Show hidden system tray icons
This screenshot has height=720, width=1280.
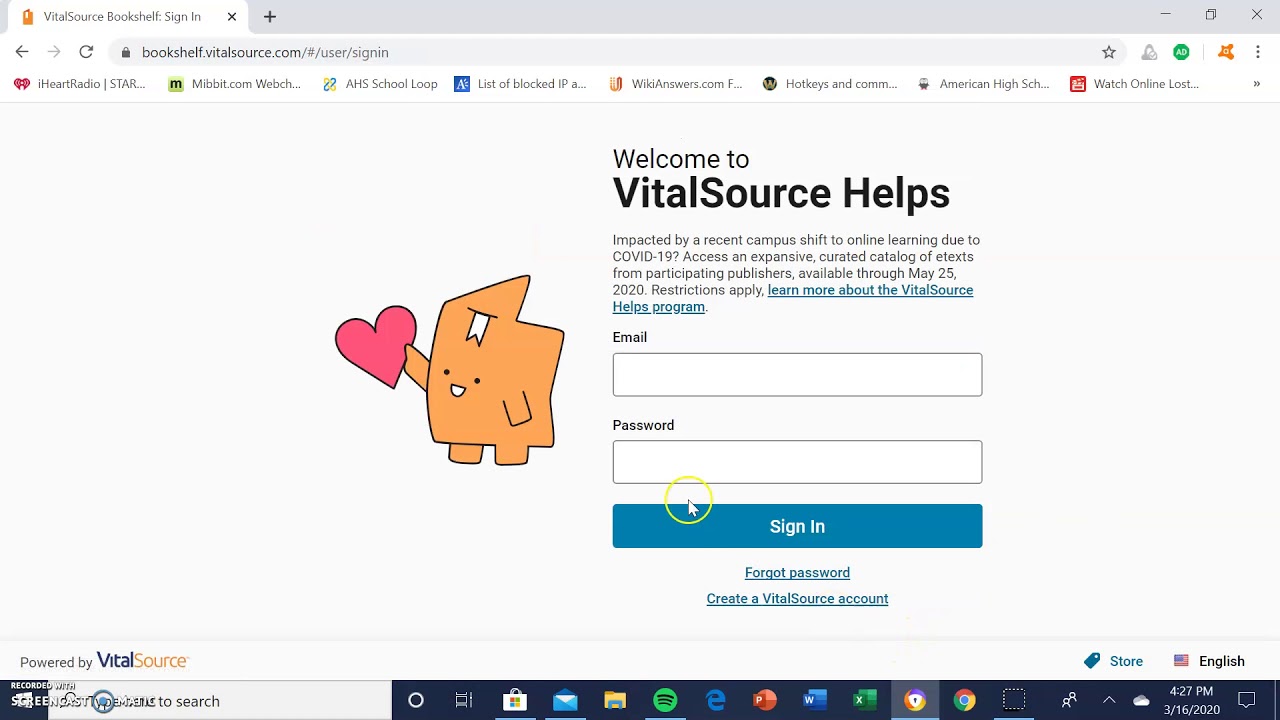(x=1109, y=701)
